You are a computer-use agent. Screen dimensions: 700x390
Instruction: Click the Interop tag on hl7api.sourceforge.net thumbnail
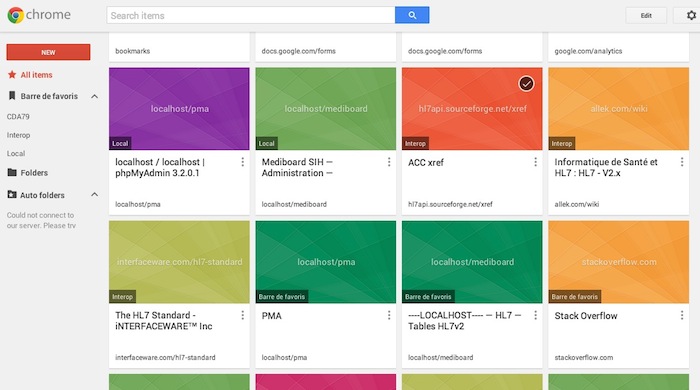[x=415, y=143]
